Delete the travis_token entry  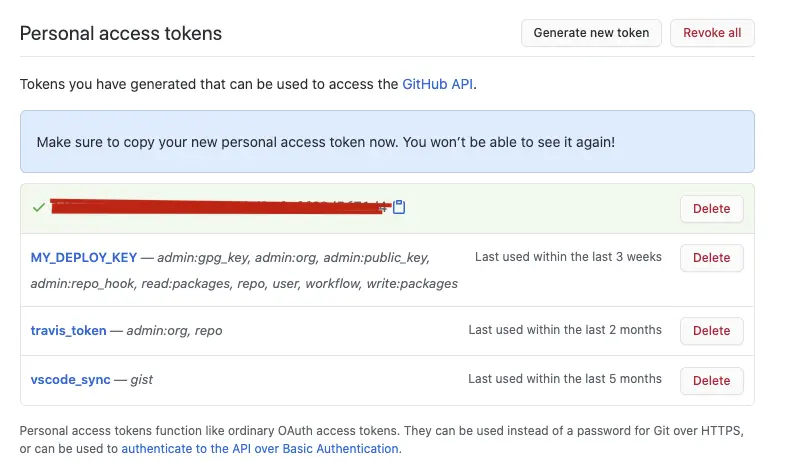click(x=711, y=331)
